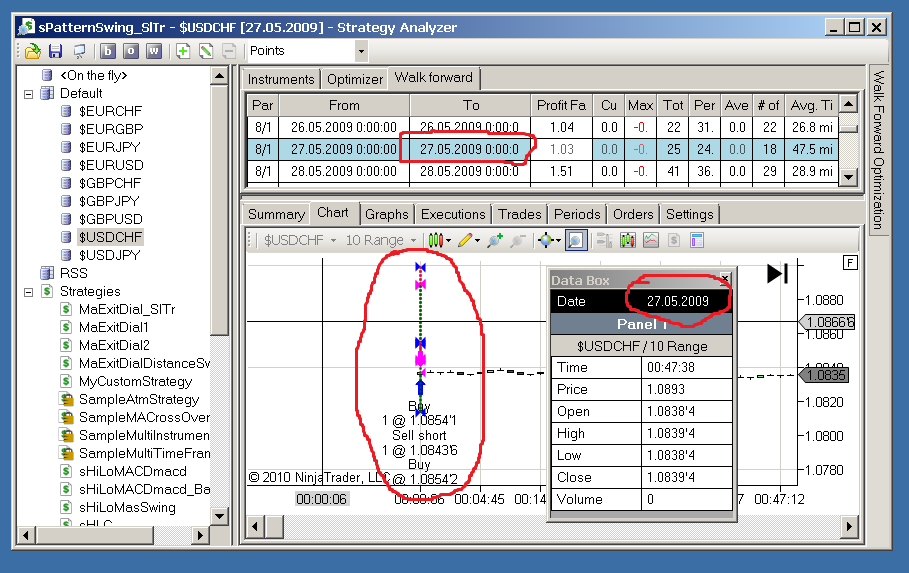
Task: Select $USDJPY in the instrument tree
Action: [110, 255]
